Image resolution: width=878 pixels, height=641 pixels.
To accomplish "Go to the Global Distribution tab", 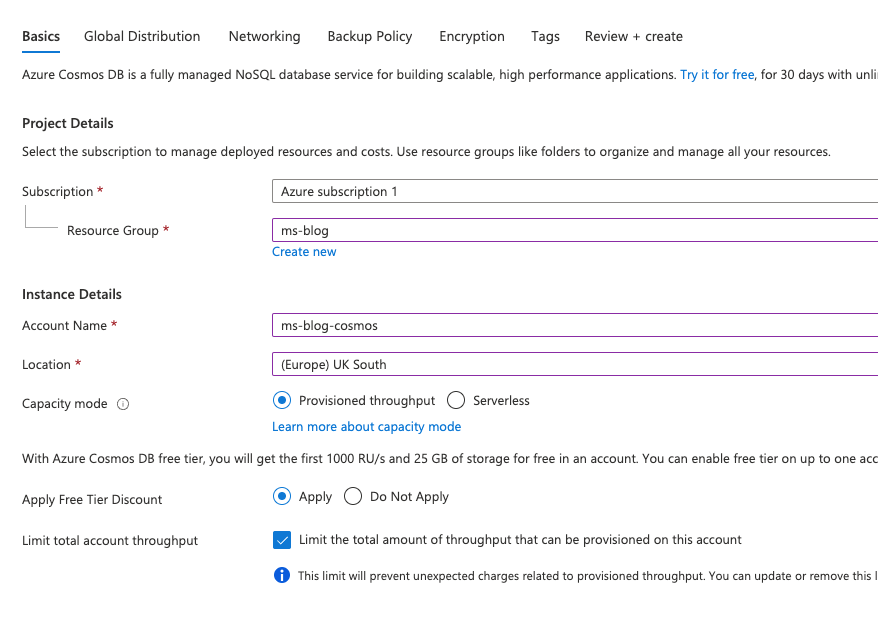I will (x=142, y=36).
